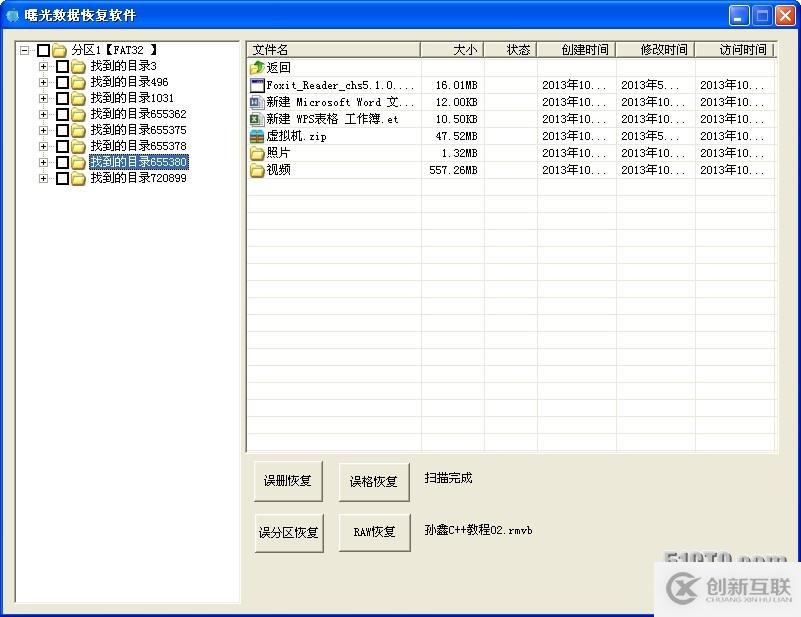The image size is (801, 617).
Task: Select the 虚拟机.zip archive icon
Action: point(257,136)
